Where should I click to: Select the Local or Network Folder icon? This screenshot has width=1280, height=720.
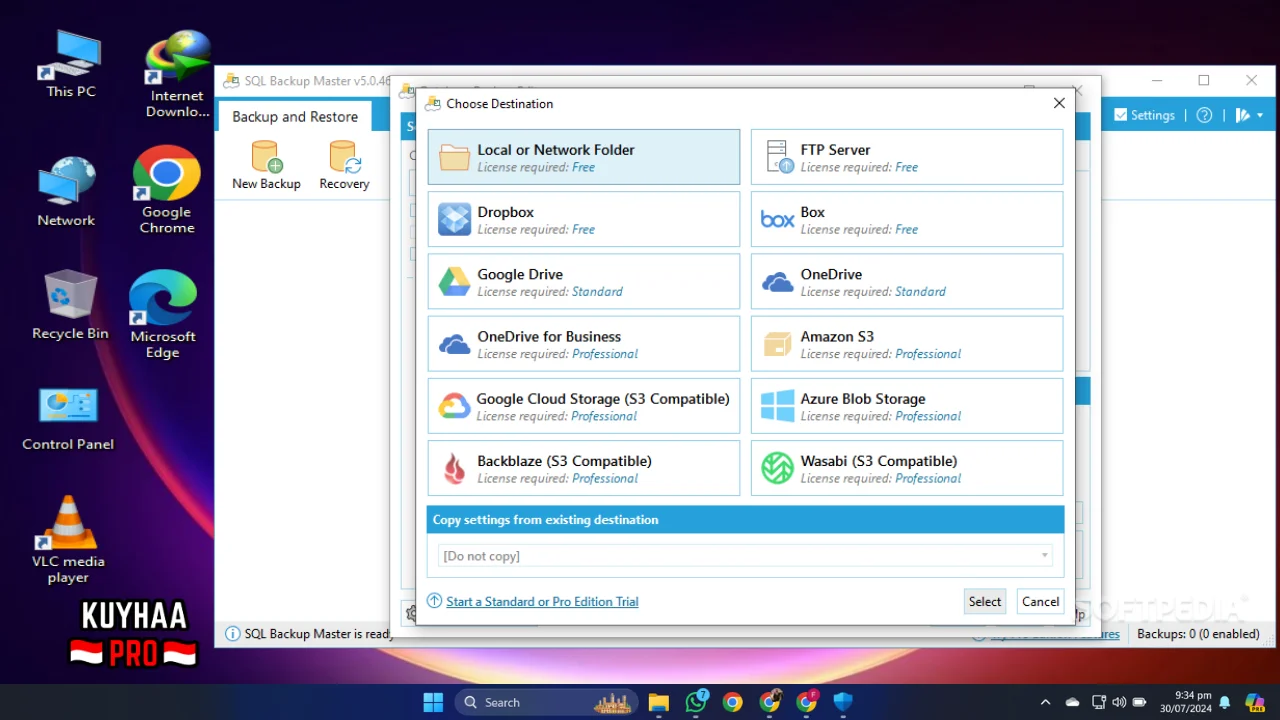[455, 157]
